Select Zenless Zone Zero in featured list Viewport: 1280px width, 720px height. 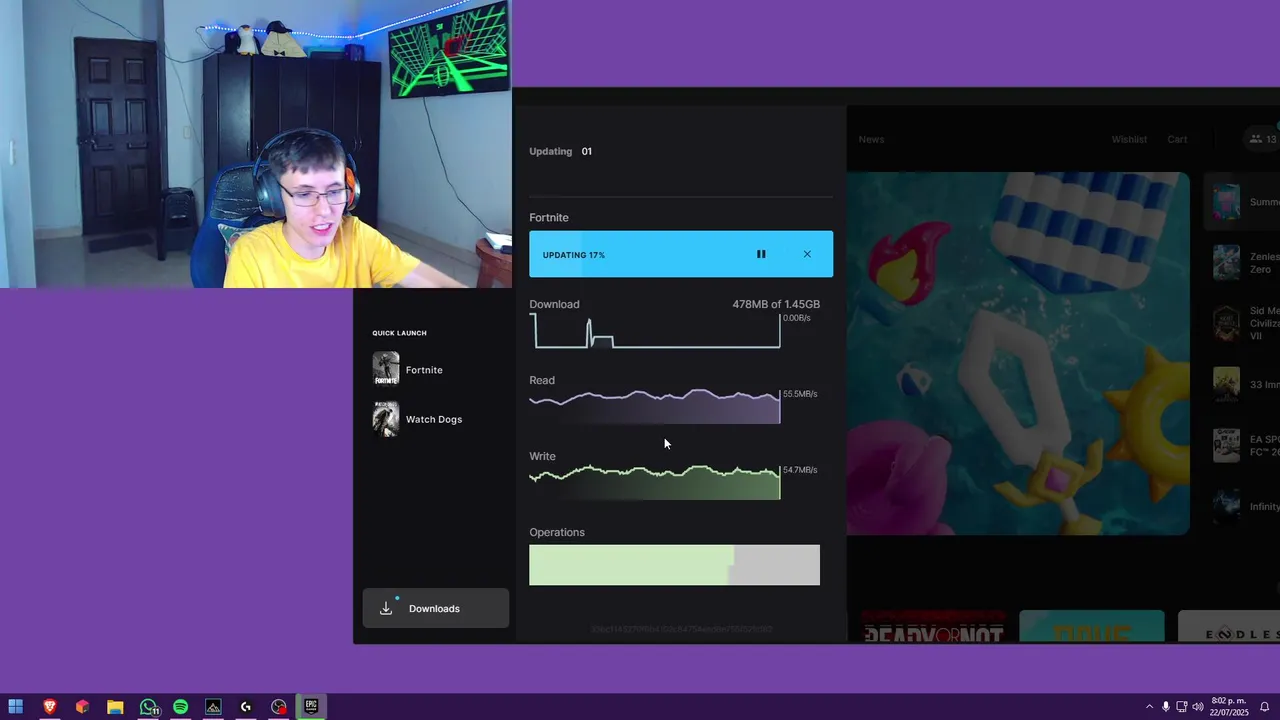click(1245, 263)
